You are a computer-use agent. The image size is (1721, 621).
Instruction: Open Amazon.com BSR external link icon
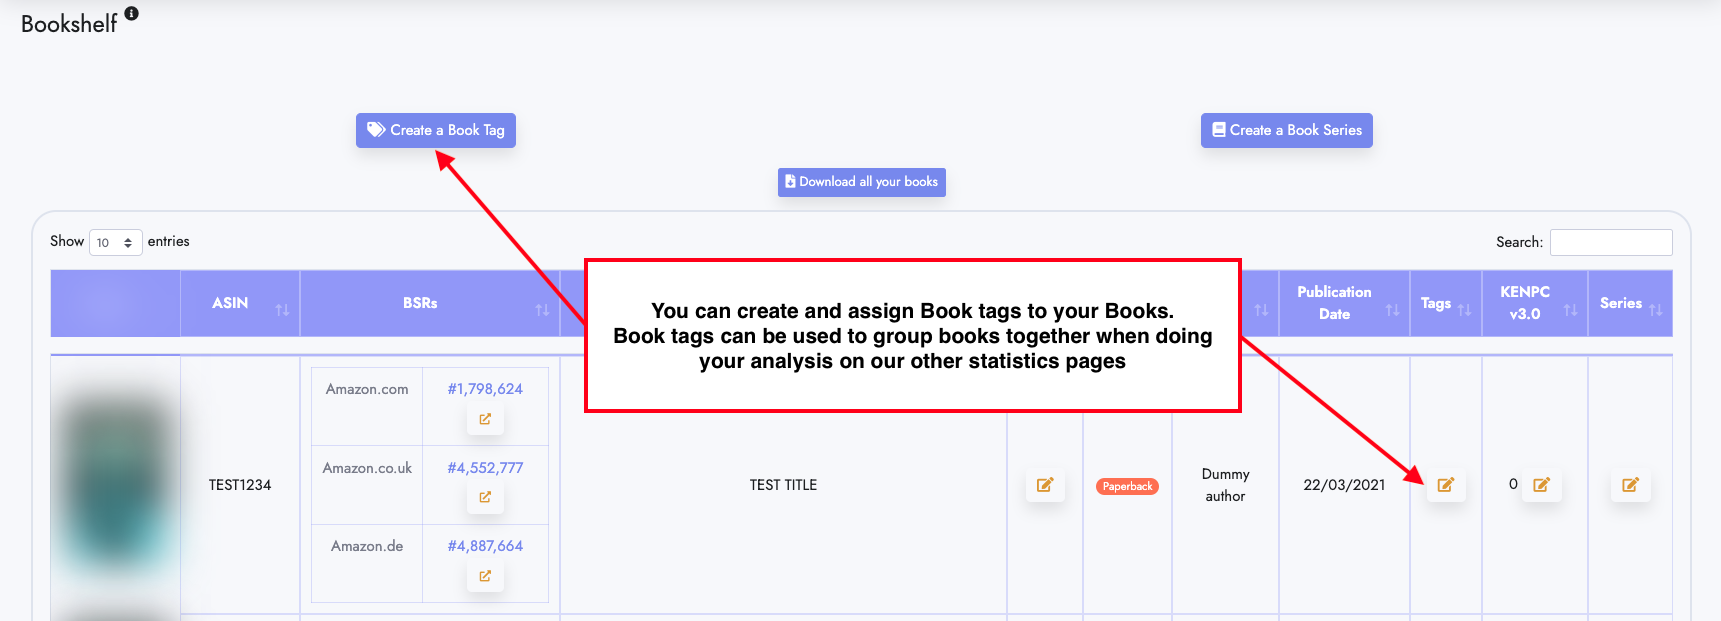[485, 419]
